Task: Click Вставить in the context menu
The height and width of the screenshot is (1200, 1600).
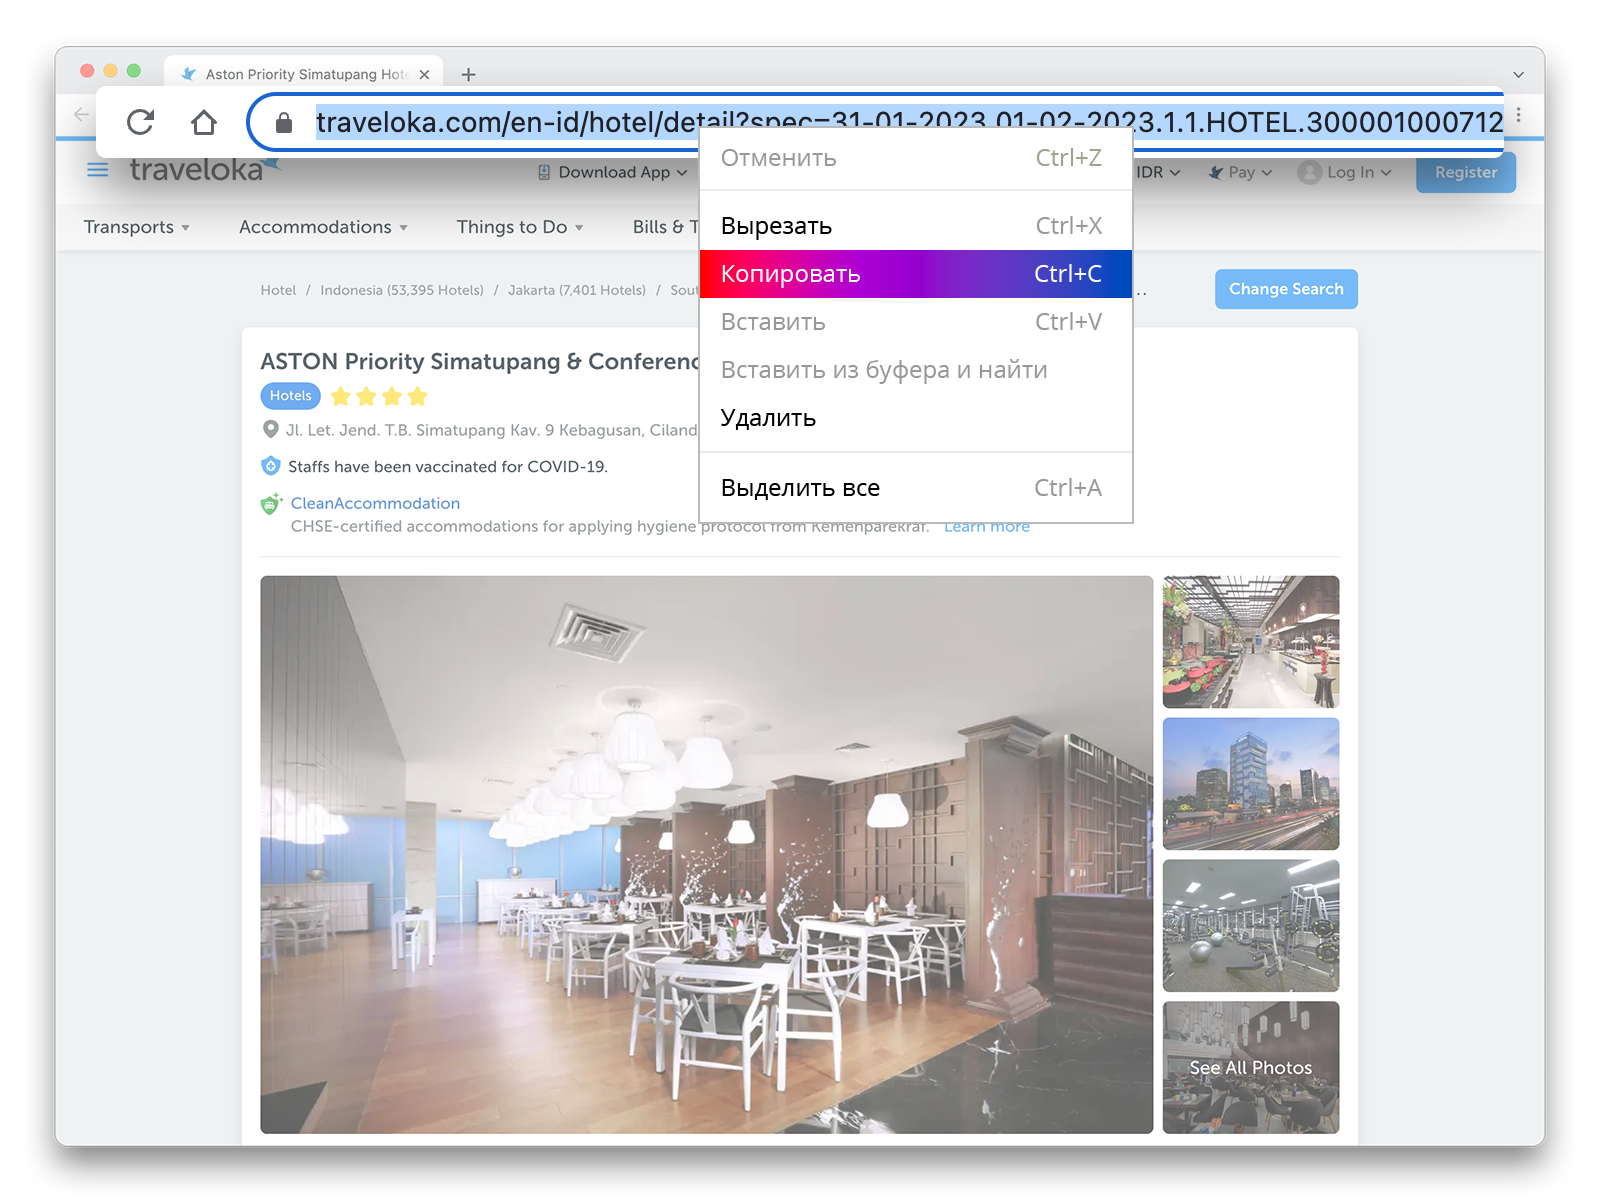Action: (x=916, y=322)
